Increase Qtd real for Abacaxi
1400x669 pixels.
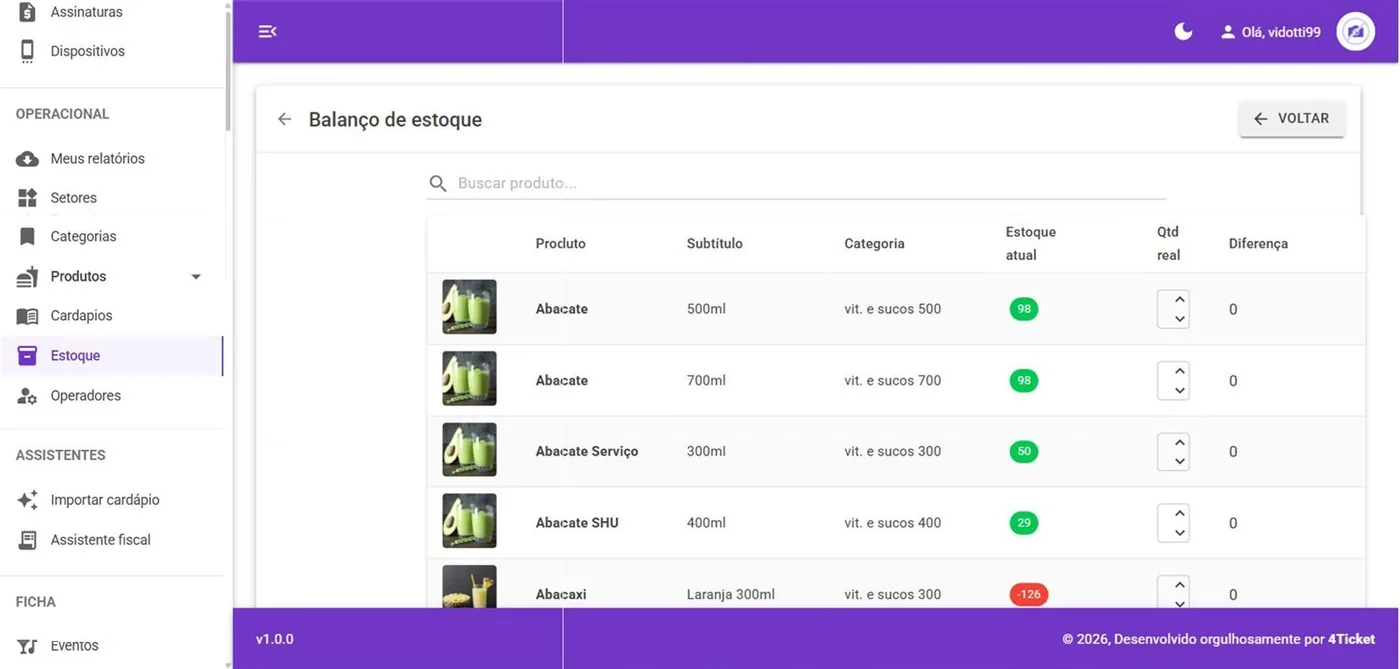pos(1180,585)
